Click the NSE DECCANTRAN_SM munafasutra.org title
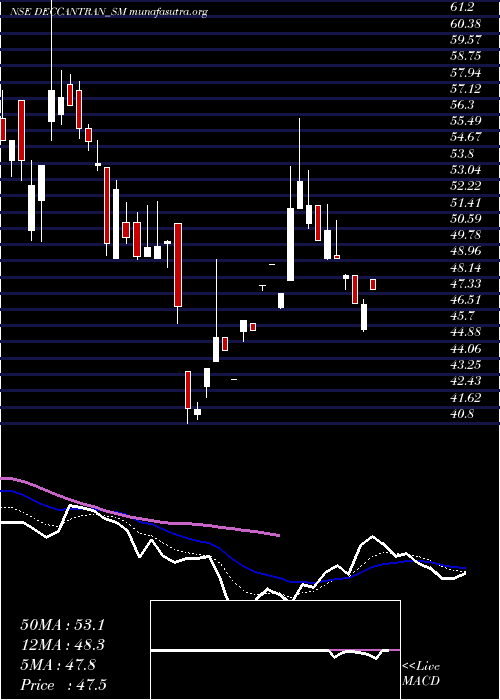Viewport: 500px width, 700px height. [109, 12]
